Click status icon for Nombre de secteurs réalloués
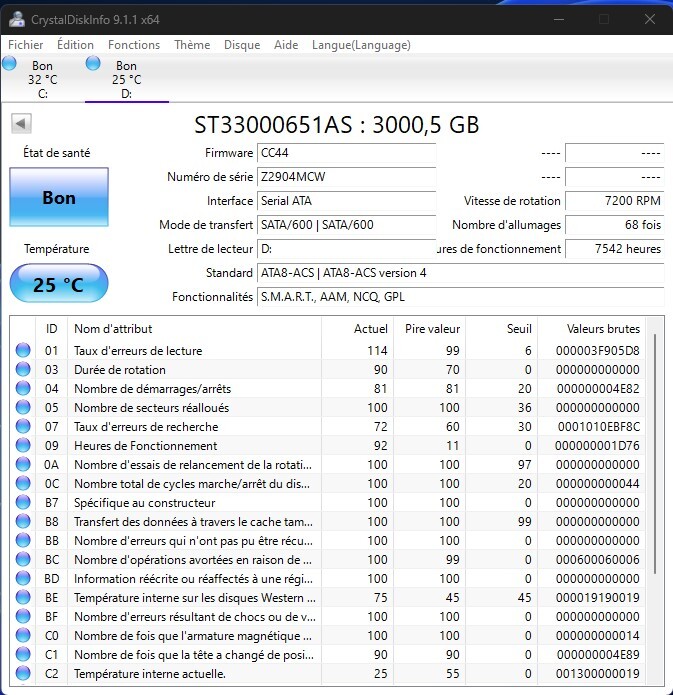673x695 pixels. pos(22,408)
